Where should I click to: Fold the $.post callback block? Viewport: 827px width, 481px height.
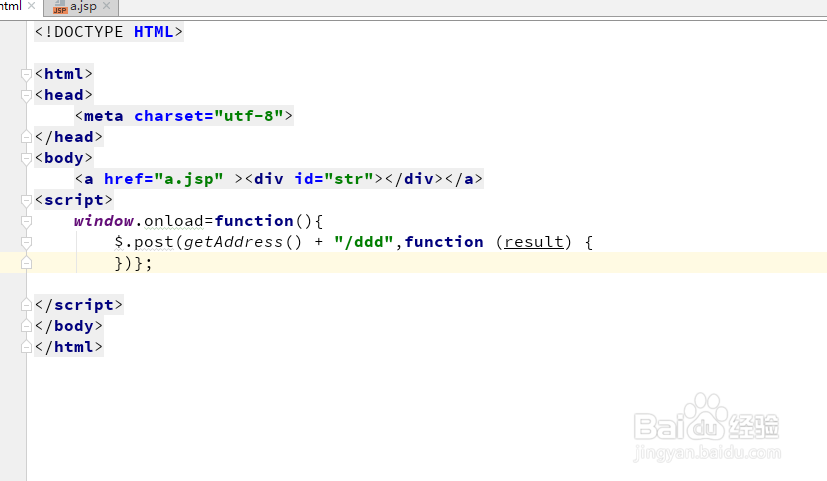(x=26, y=242)
